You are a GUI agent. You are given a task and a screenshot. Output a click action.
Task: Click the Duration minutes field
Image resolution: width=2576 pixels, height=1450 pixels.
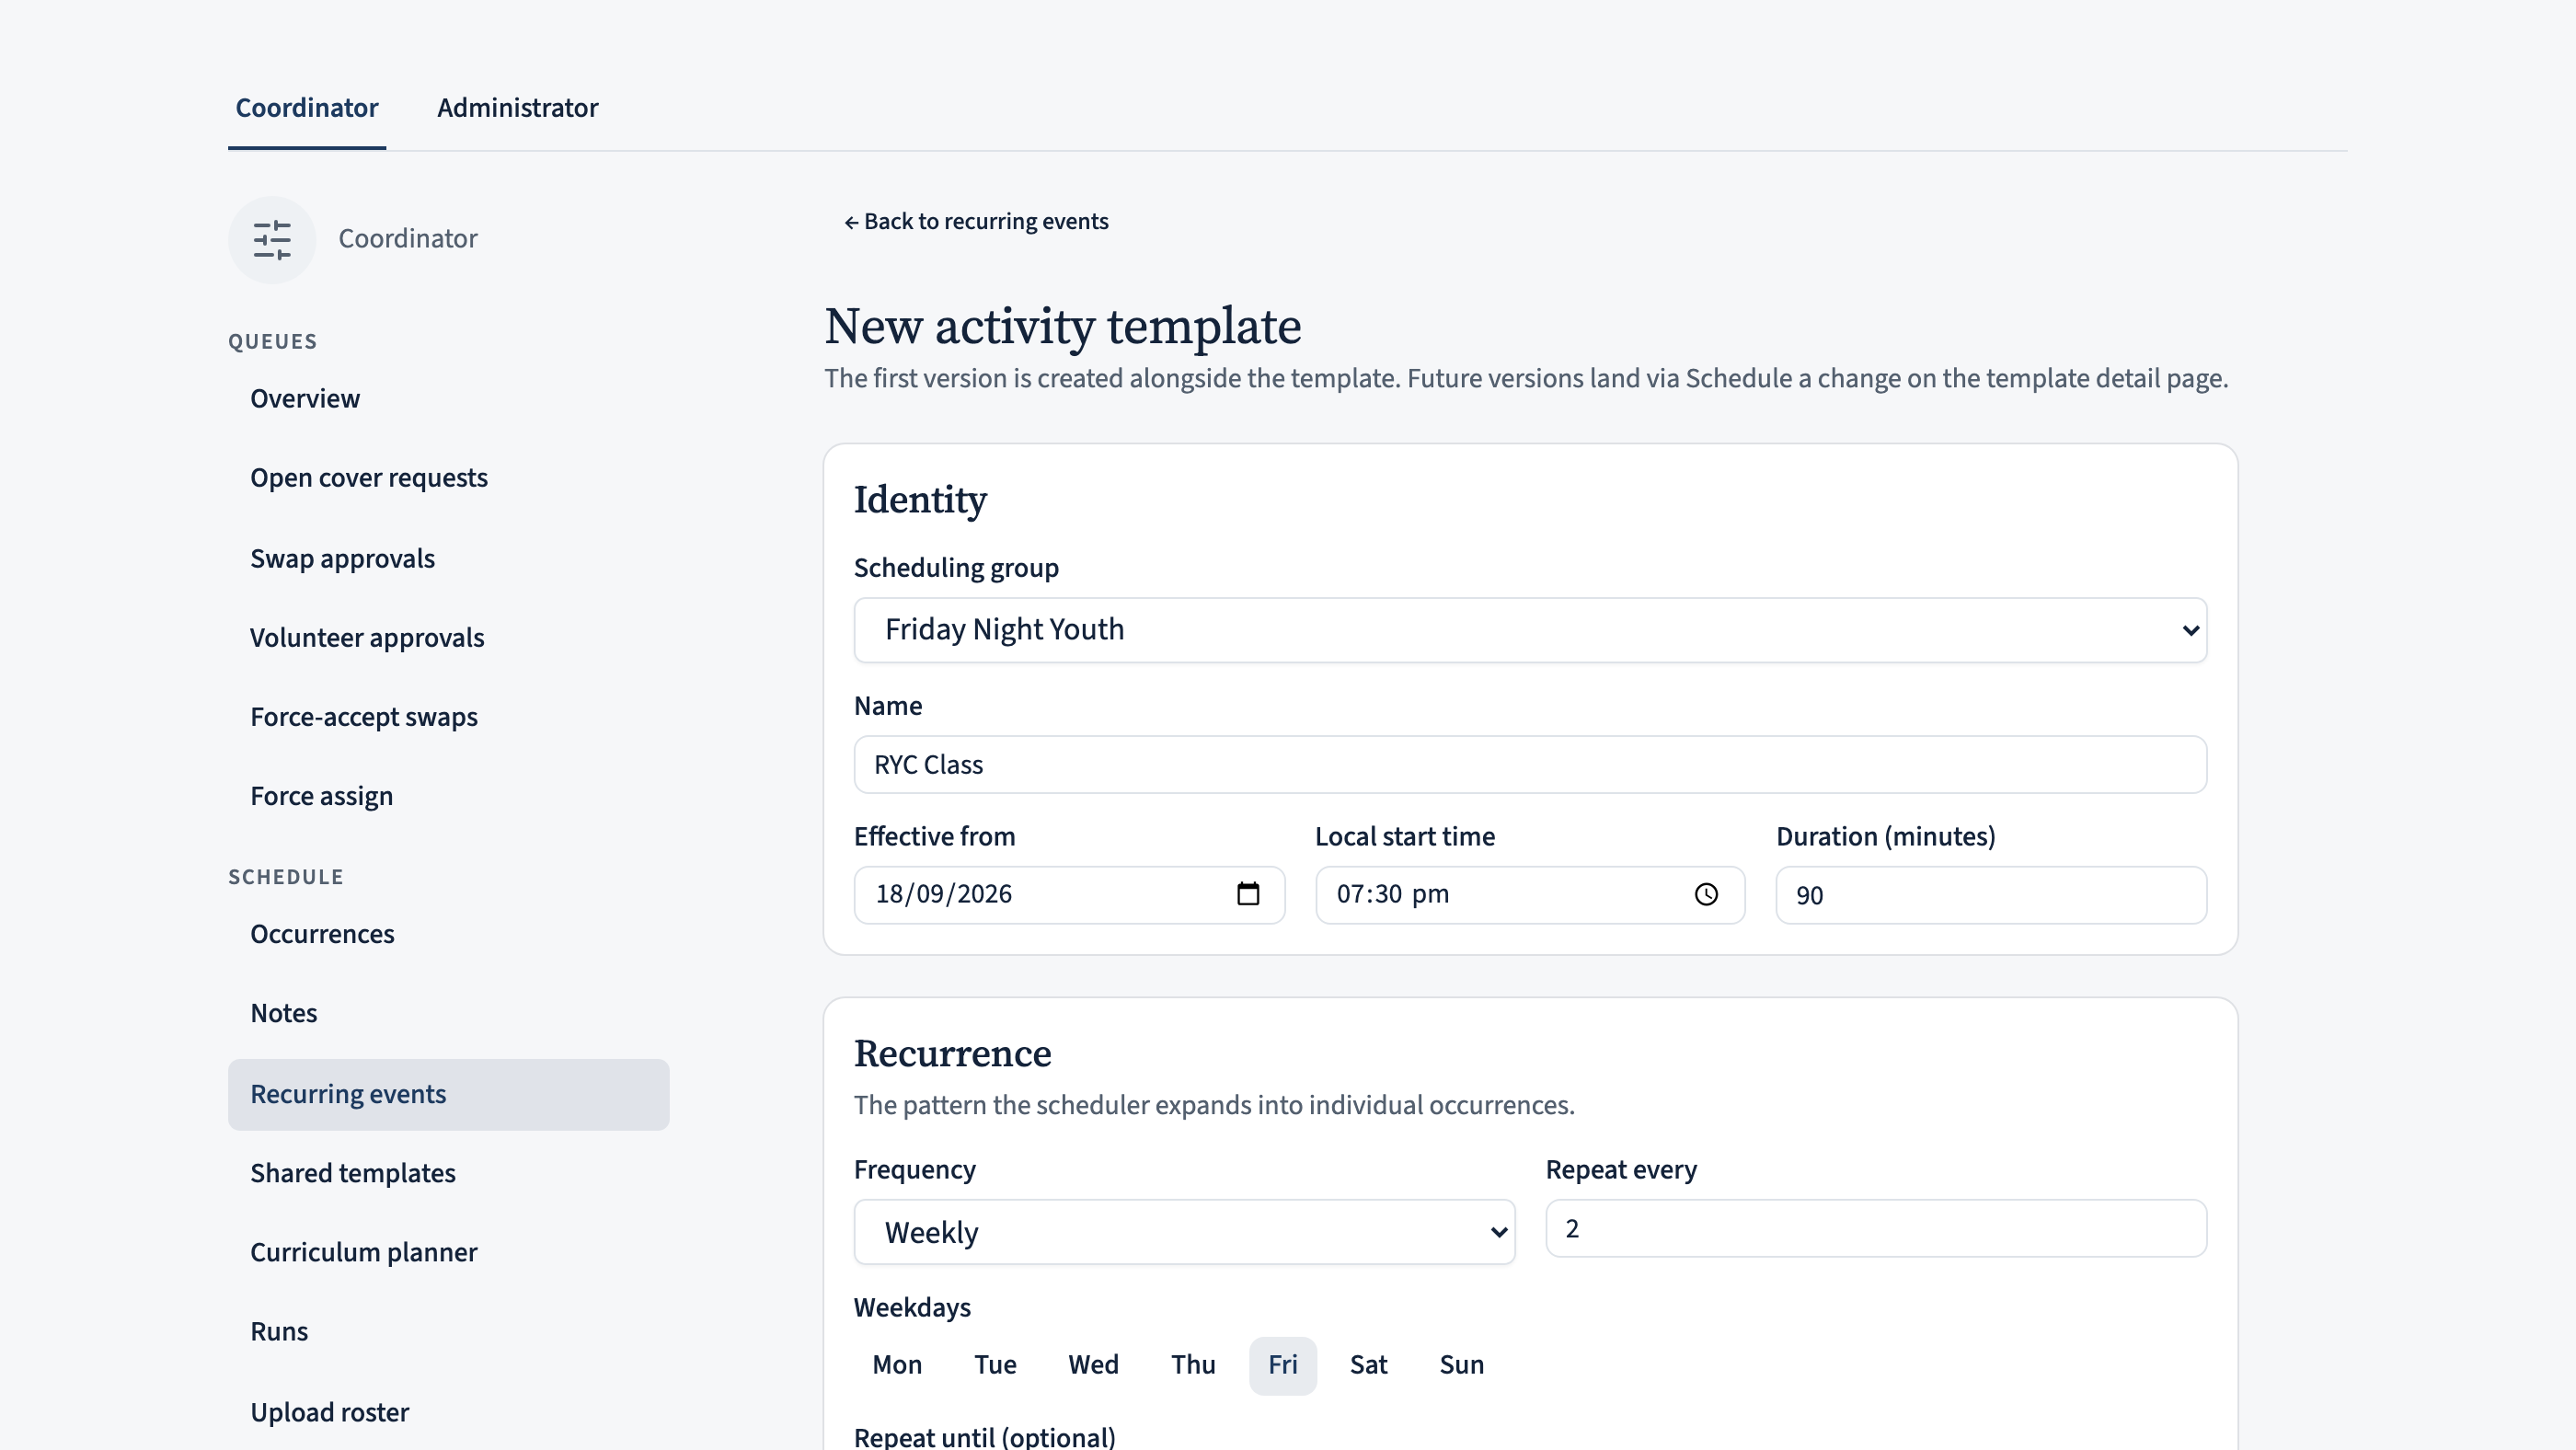pos(1991,895)
